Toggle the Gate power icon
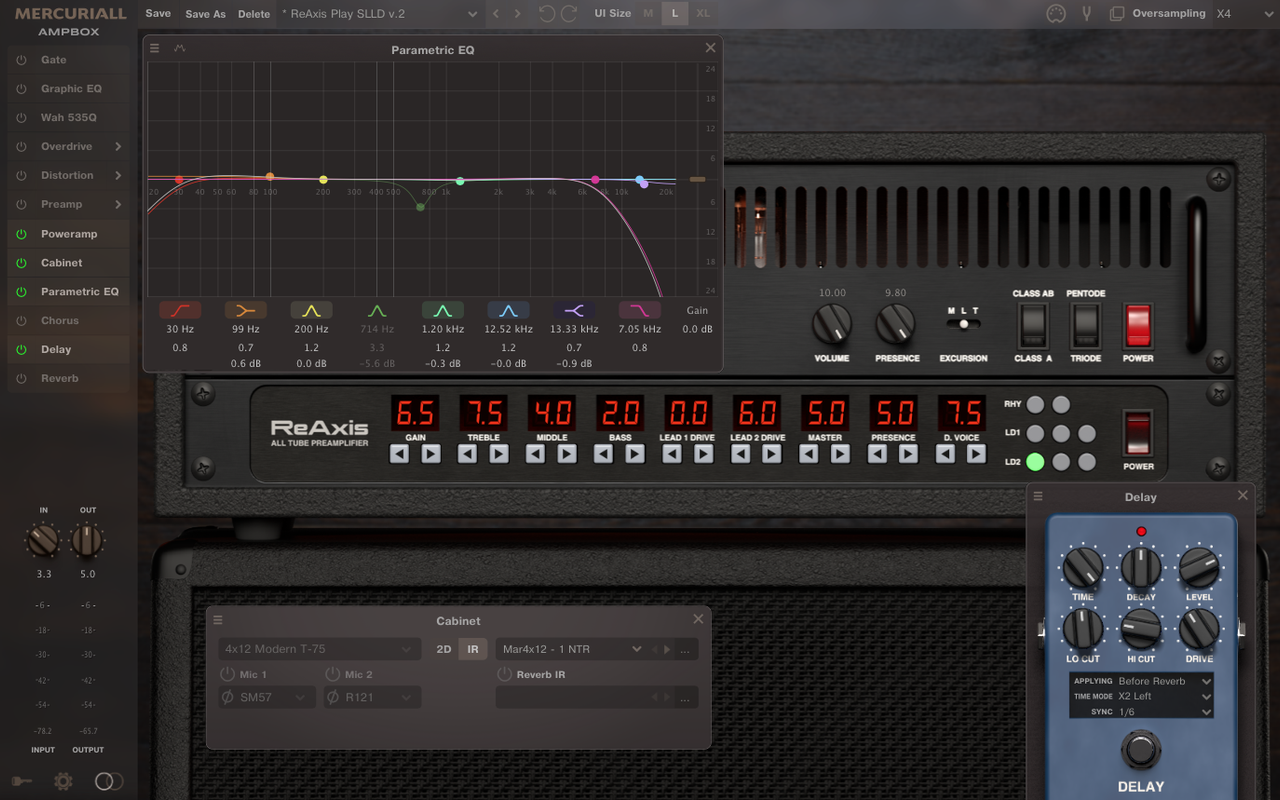The width and height of the screenshot is (1280, 800). click(x=21, y=60)
